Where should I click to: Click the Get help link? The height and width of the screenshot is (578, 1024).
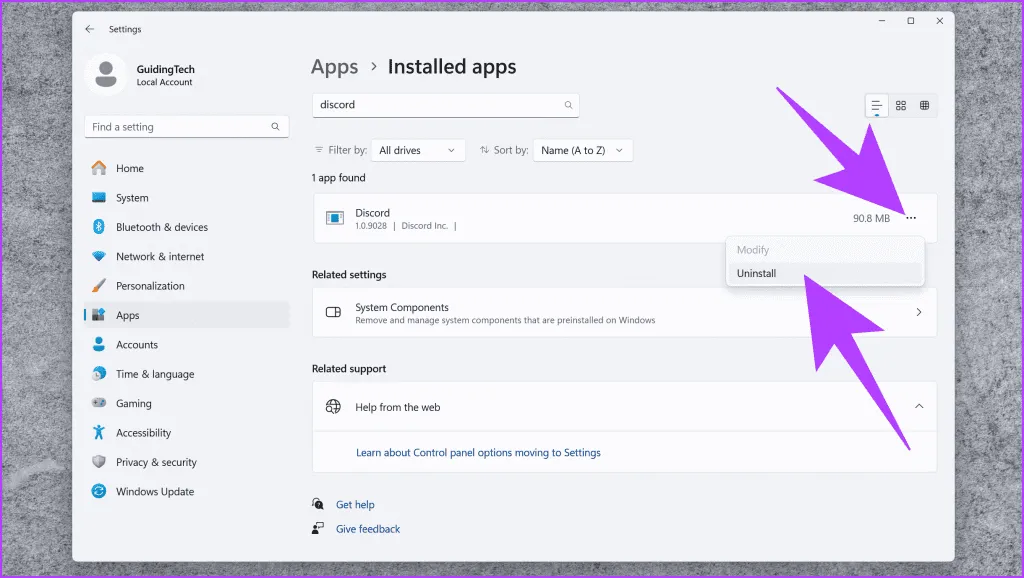[x=355, y=505]
